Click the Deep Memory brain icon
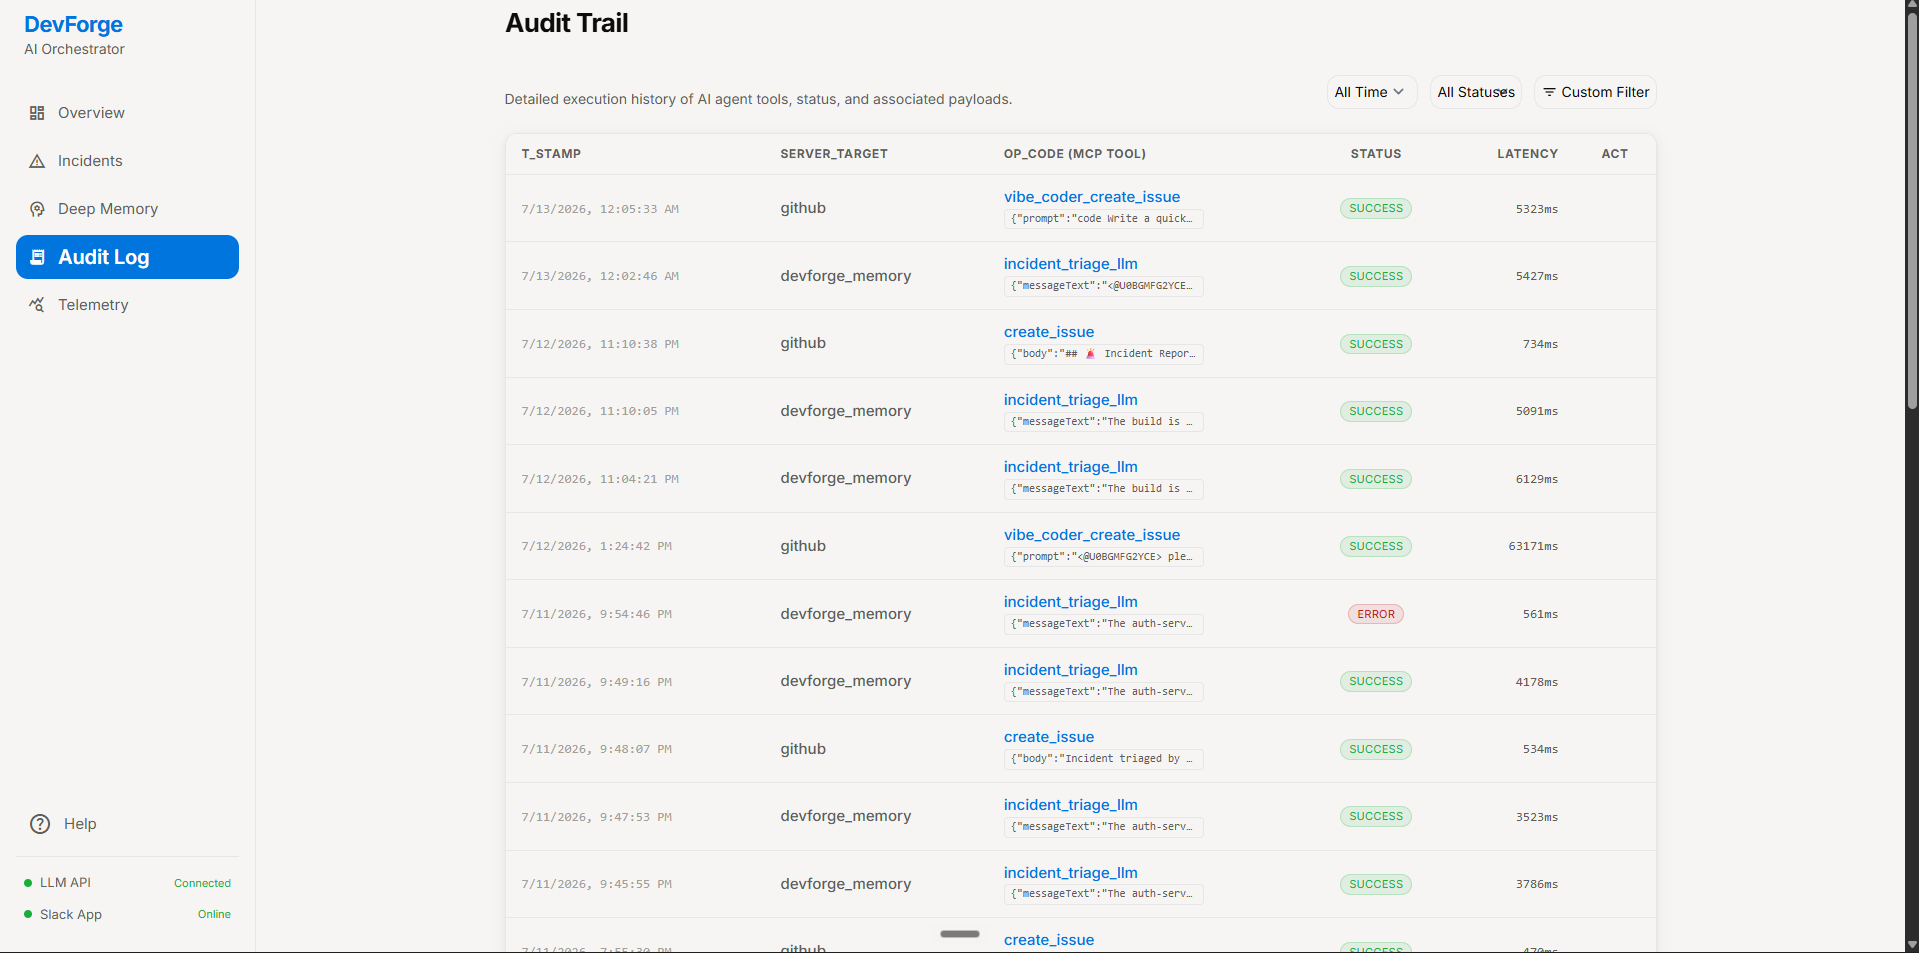 37,209
